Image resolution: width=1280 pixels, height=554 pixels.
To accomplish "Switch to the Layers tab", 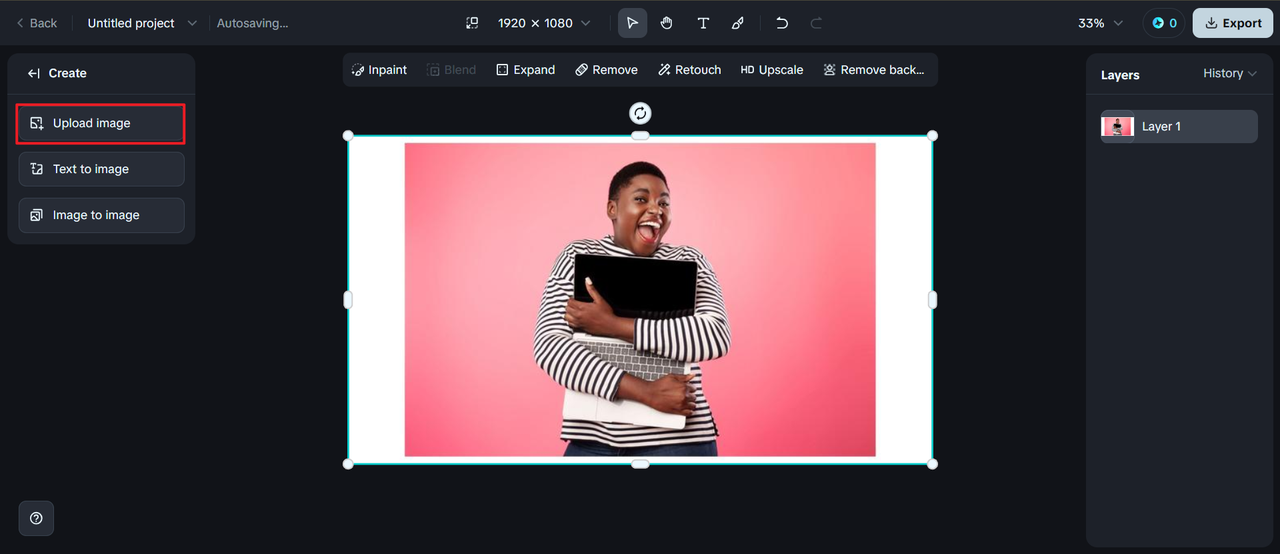I will point(1120,75).
